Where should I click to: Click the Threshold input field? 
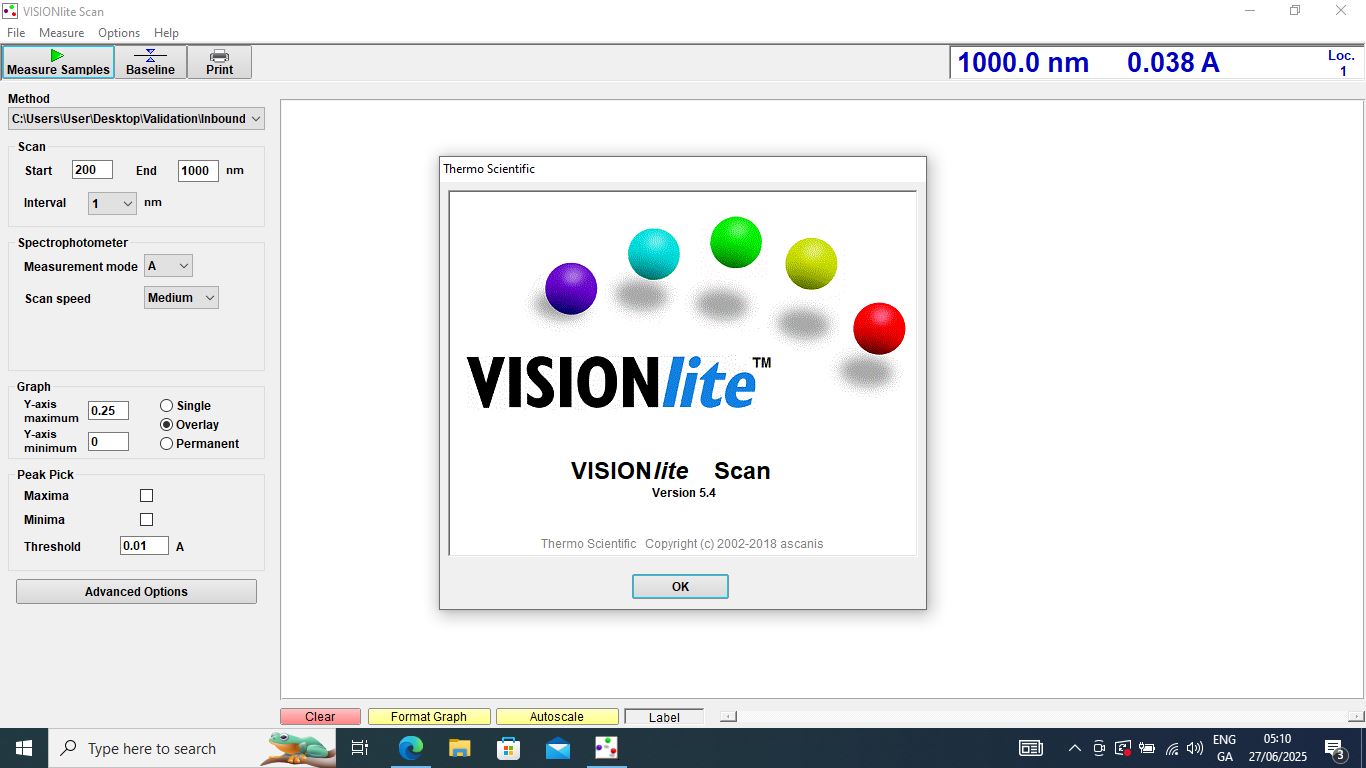click(144, 546)
